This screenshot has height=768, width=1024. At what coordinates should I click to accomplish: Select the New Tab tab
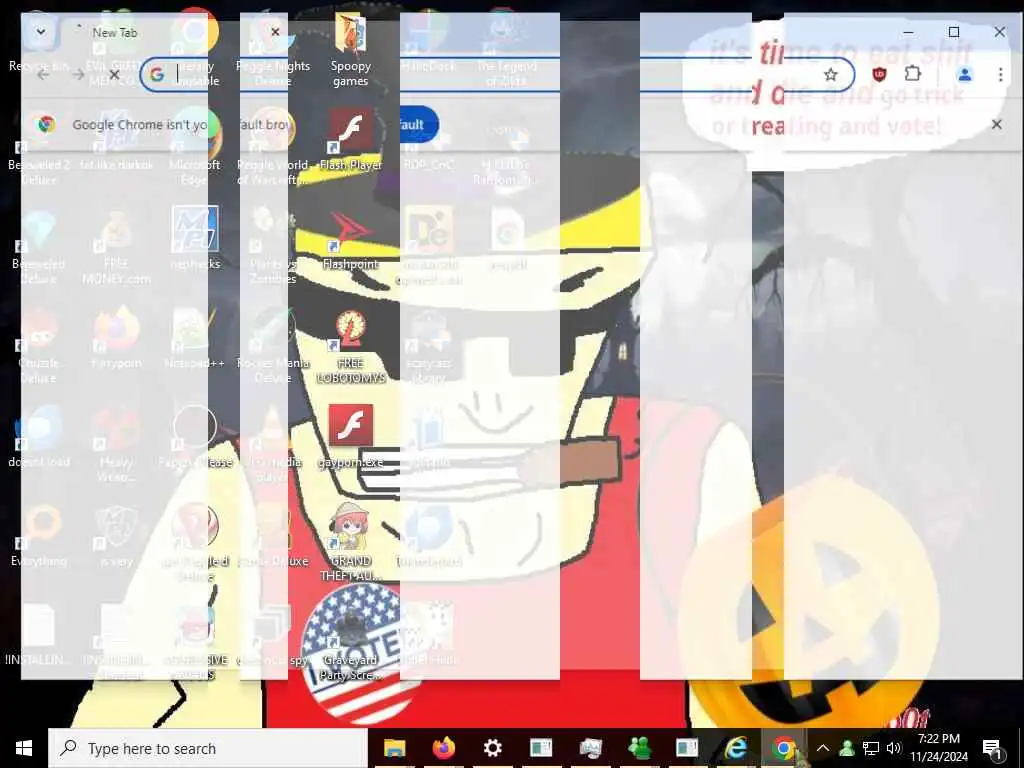176,32
